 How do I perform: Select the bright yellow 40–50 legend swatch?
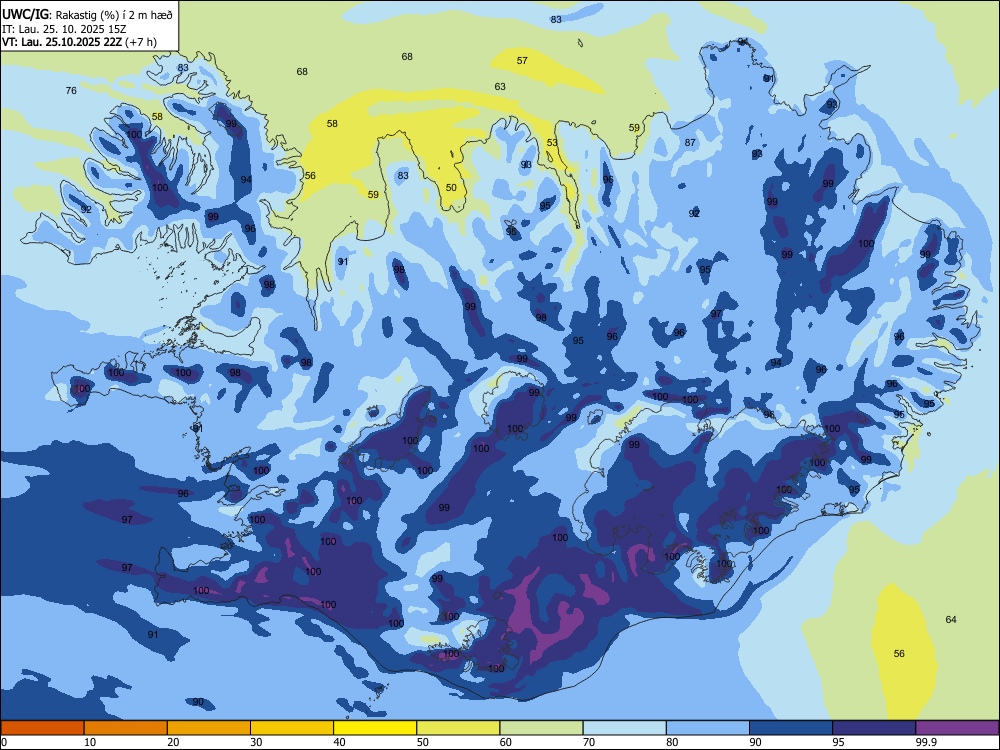click(x=375, y=728)
